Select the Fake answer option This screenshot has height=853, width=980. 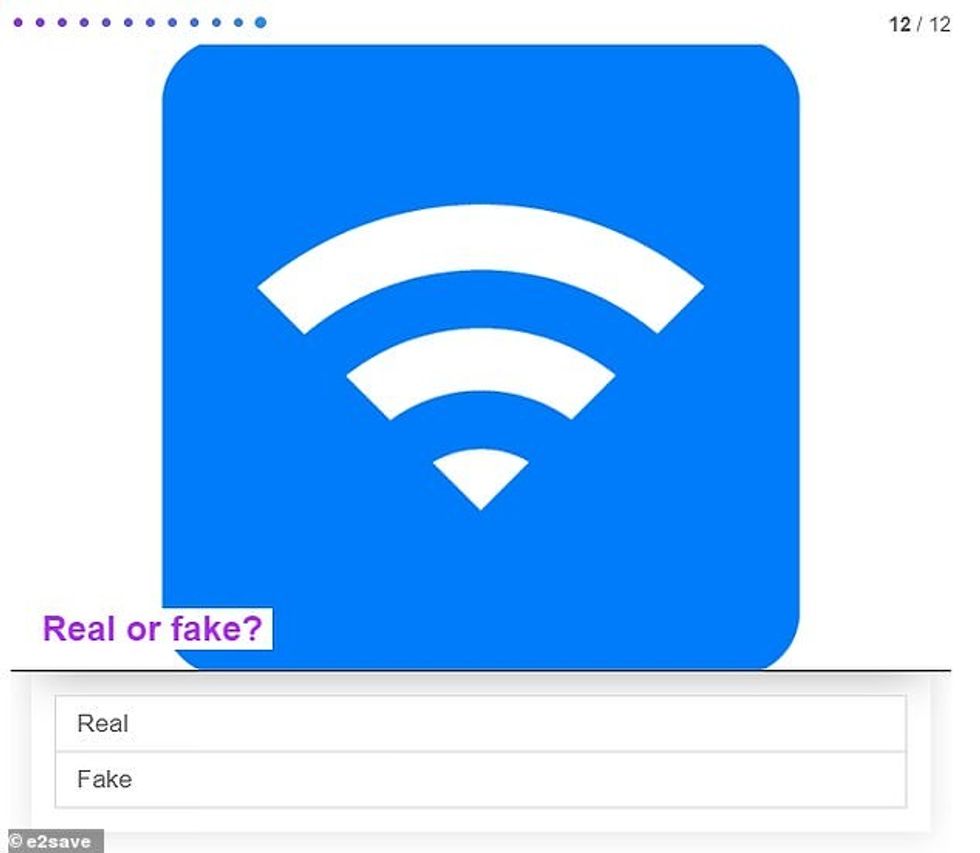(481, 779)
